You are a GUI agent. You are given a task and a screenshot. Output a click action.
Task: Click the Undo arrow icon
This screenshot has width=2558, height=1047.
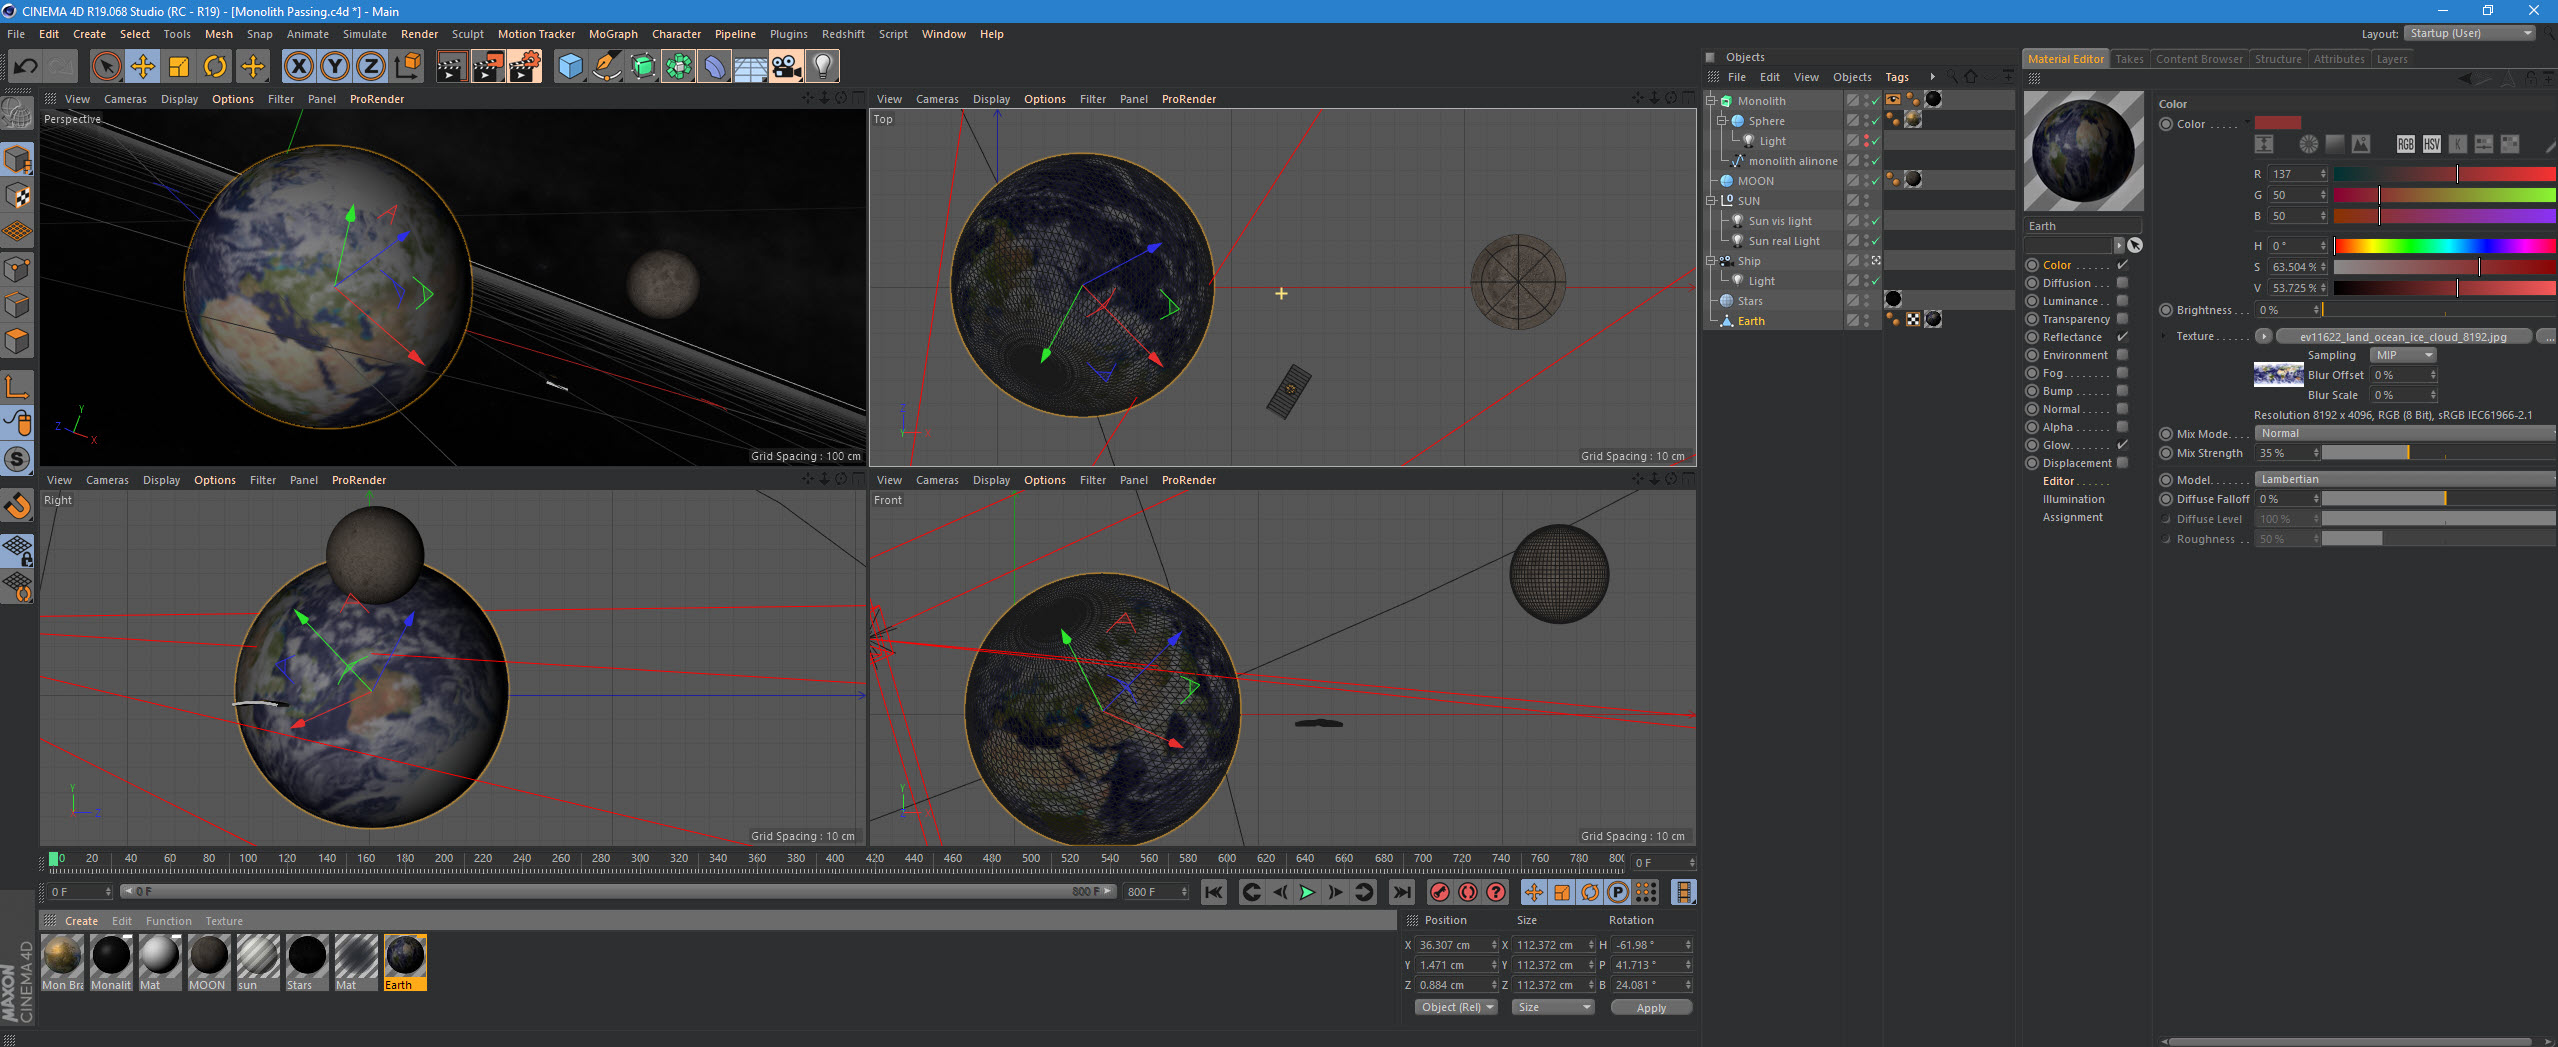pos(25,67)
